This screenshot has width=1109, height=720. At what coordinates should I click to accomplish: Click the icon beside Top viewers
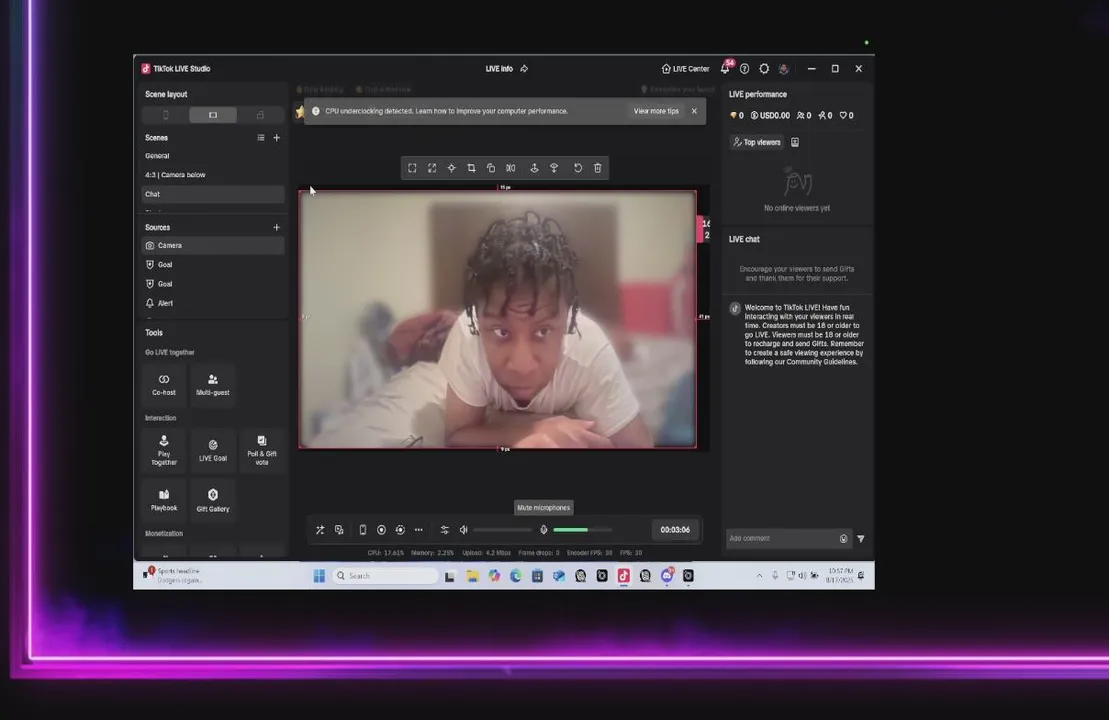(795, 142)
